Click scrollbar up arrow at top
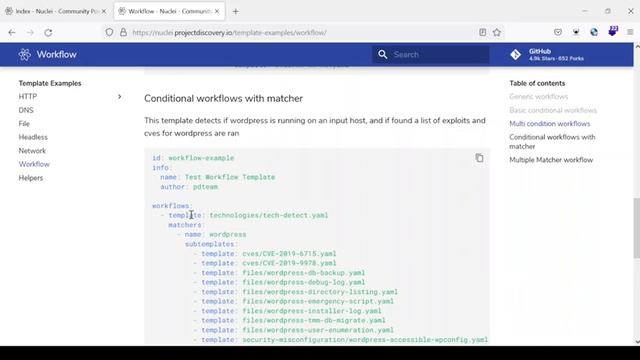The width and height of the screenshot is (640, 360). (637, 47)
